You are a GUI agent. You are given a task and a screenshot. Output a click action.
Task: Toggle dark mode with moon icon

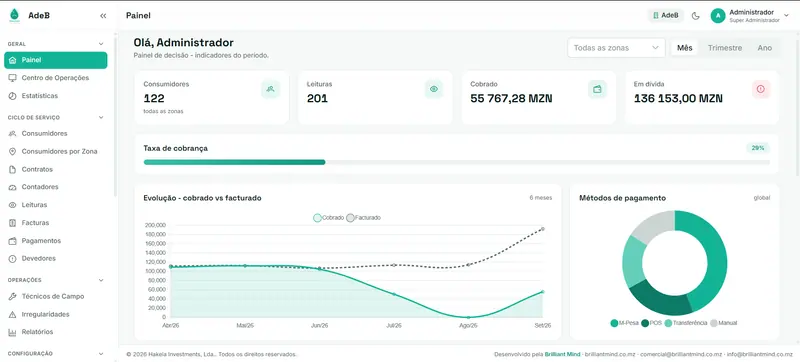[x=695, y=16]
